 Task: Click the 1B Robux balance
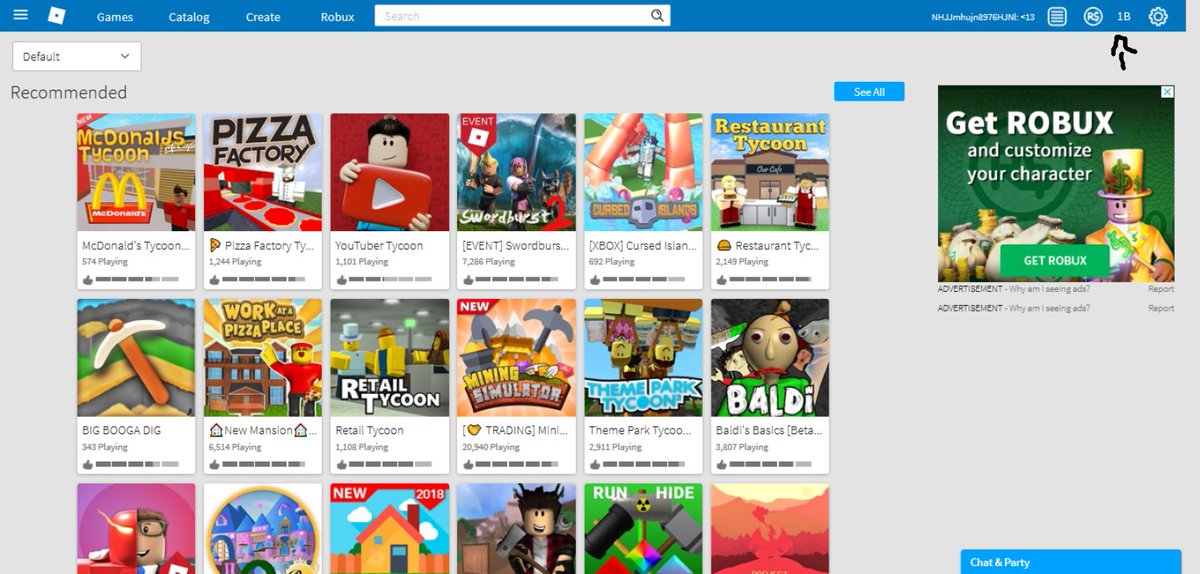pos(1124,17)
